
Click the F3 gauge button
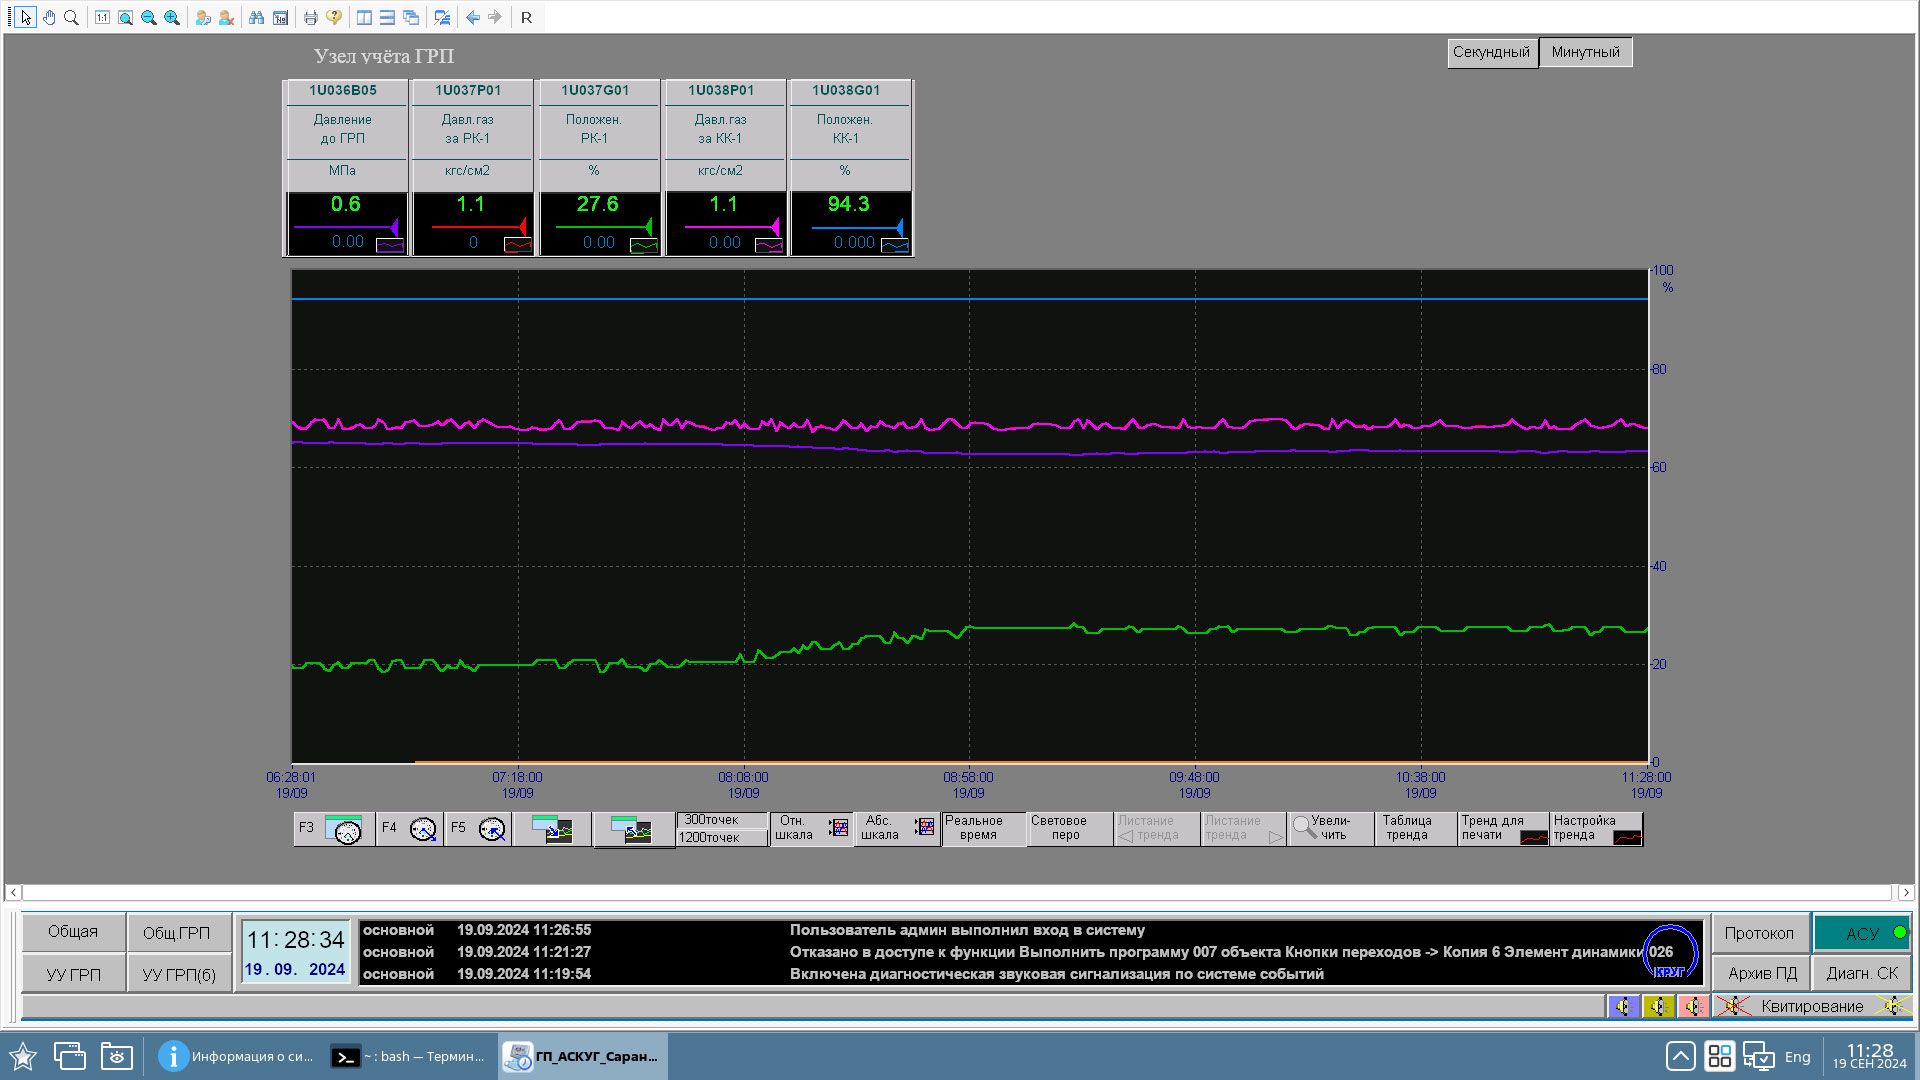tap(334, 829)
